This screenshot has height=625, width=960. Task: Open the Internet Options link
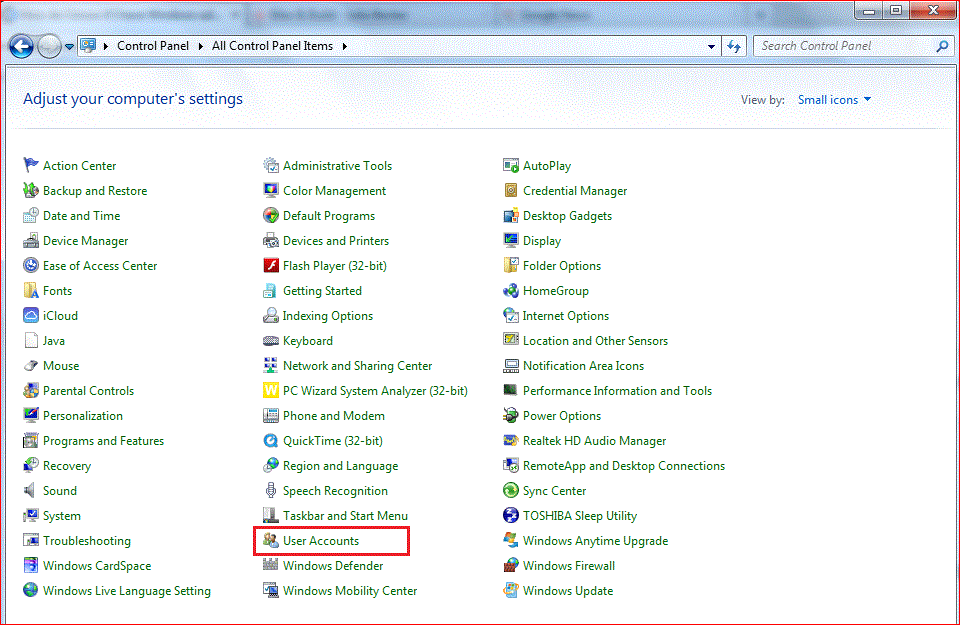[x=566, y=315]
